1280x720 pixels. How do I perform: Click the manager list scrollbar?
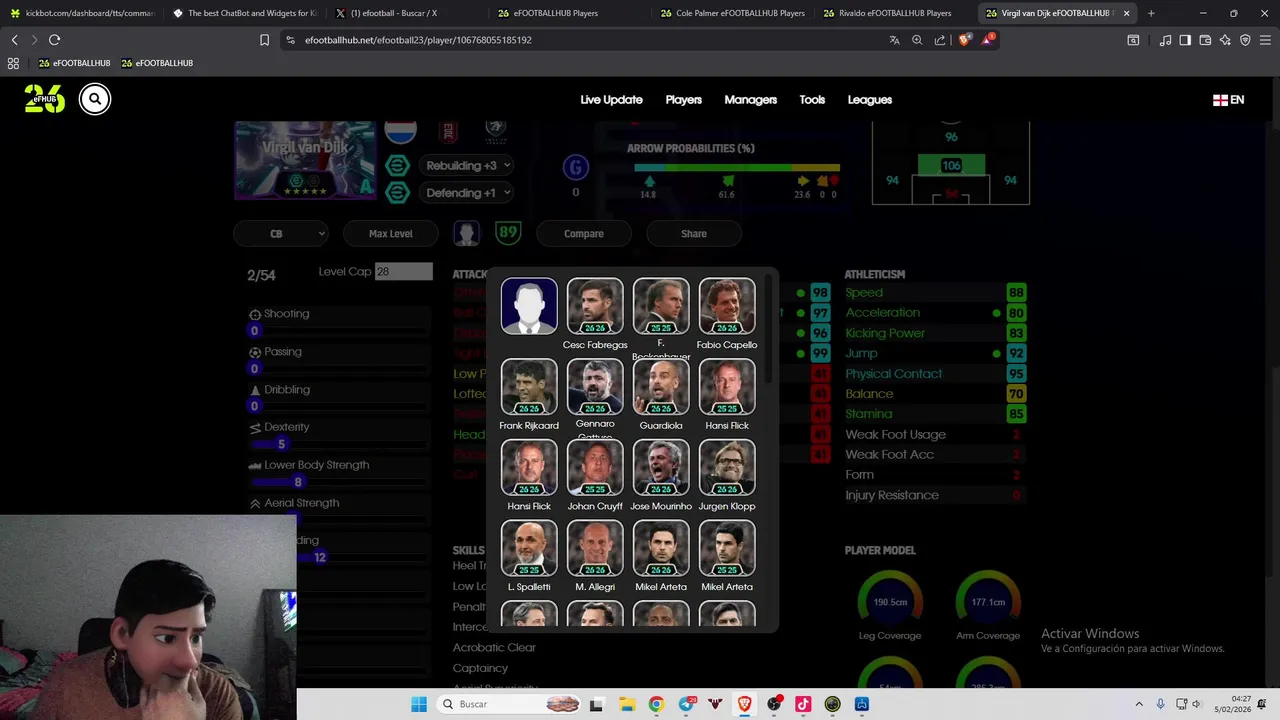[770, 330]
